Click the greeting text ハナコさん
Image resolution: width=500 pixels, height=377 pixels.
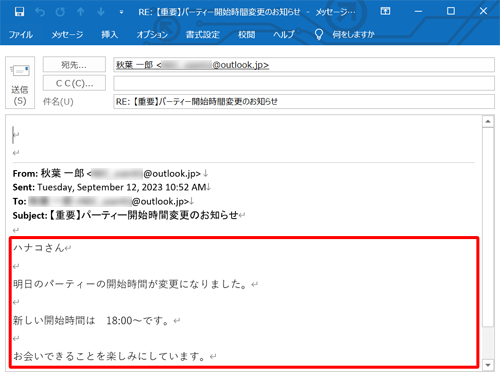click(x=38, y=248)
